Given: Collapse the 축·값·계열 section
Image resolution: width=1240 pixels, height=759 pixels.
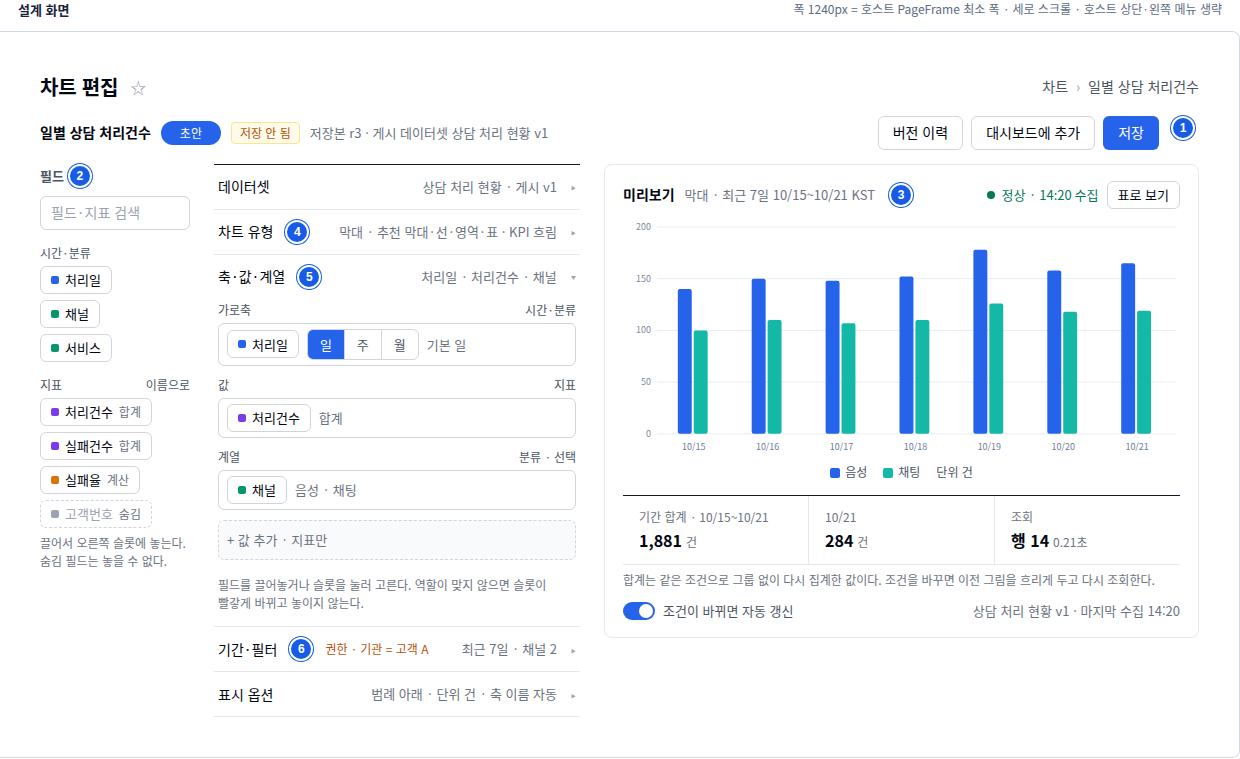Looking at the screenshot, I should click(x=398, y=277).
